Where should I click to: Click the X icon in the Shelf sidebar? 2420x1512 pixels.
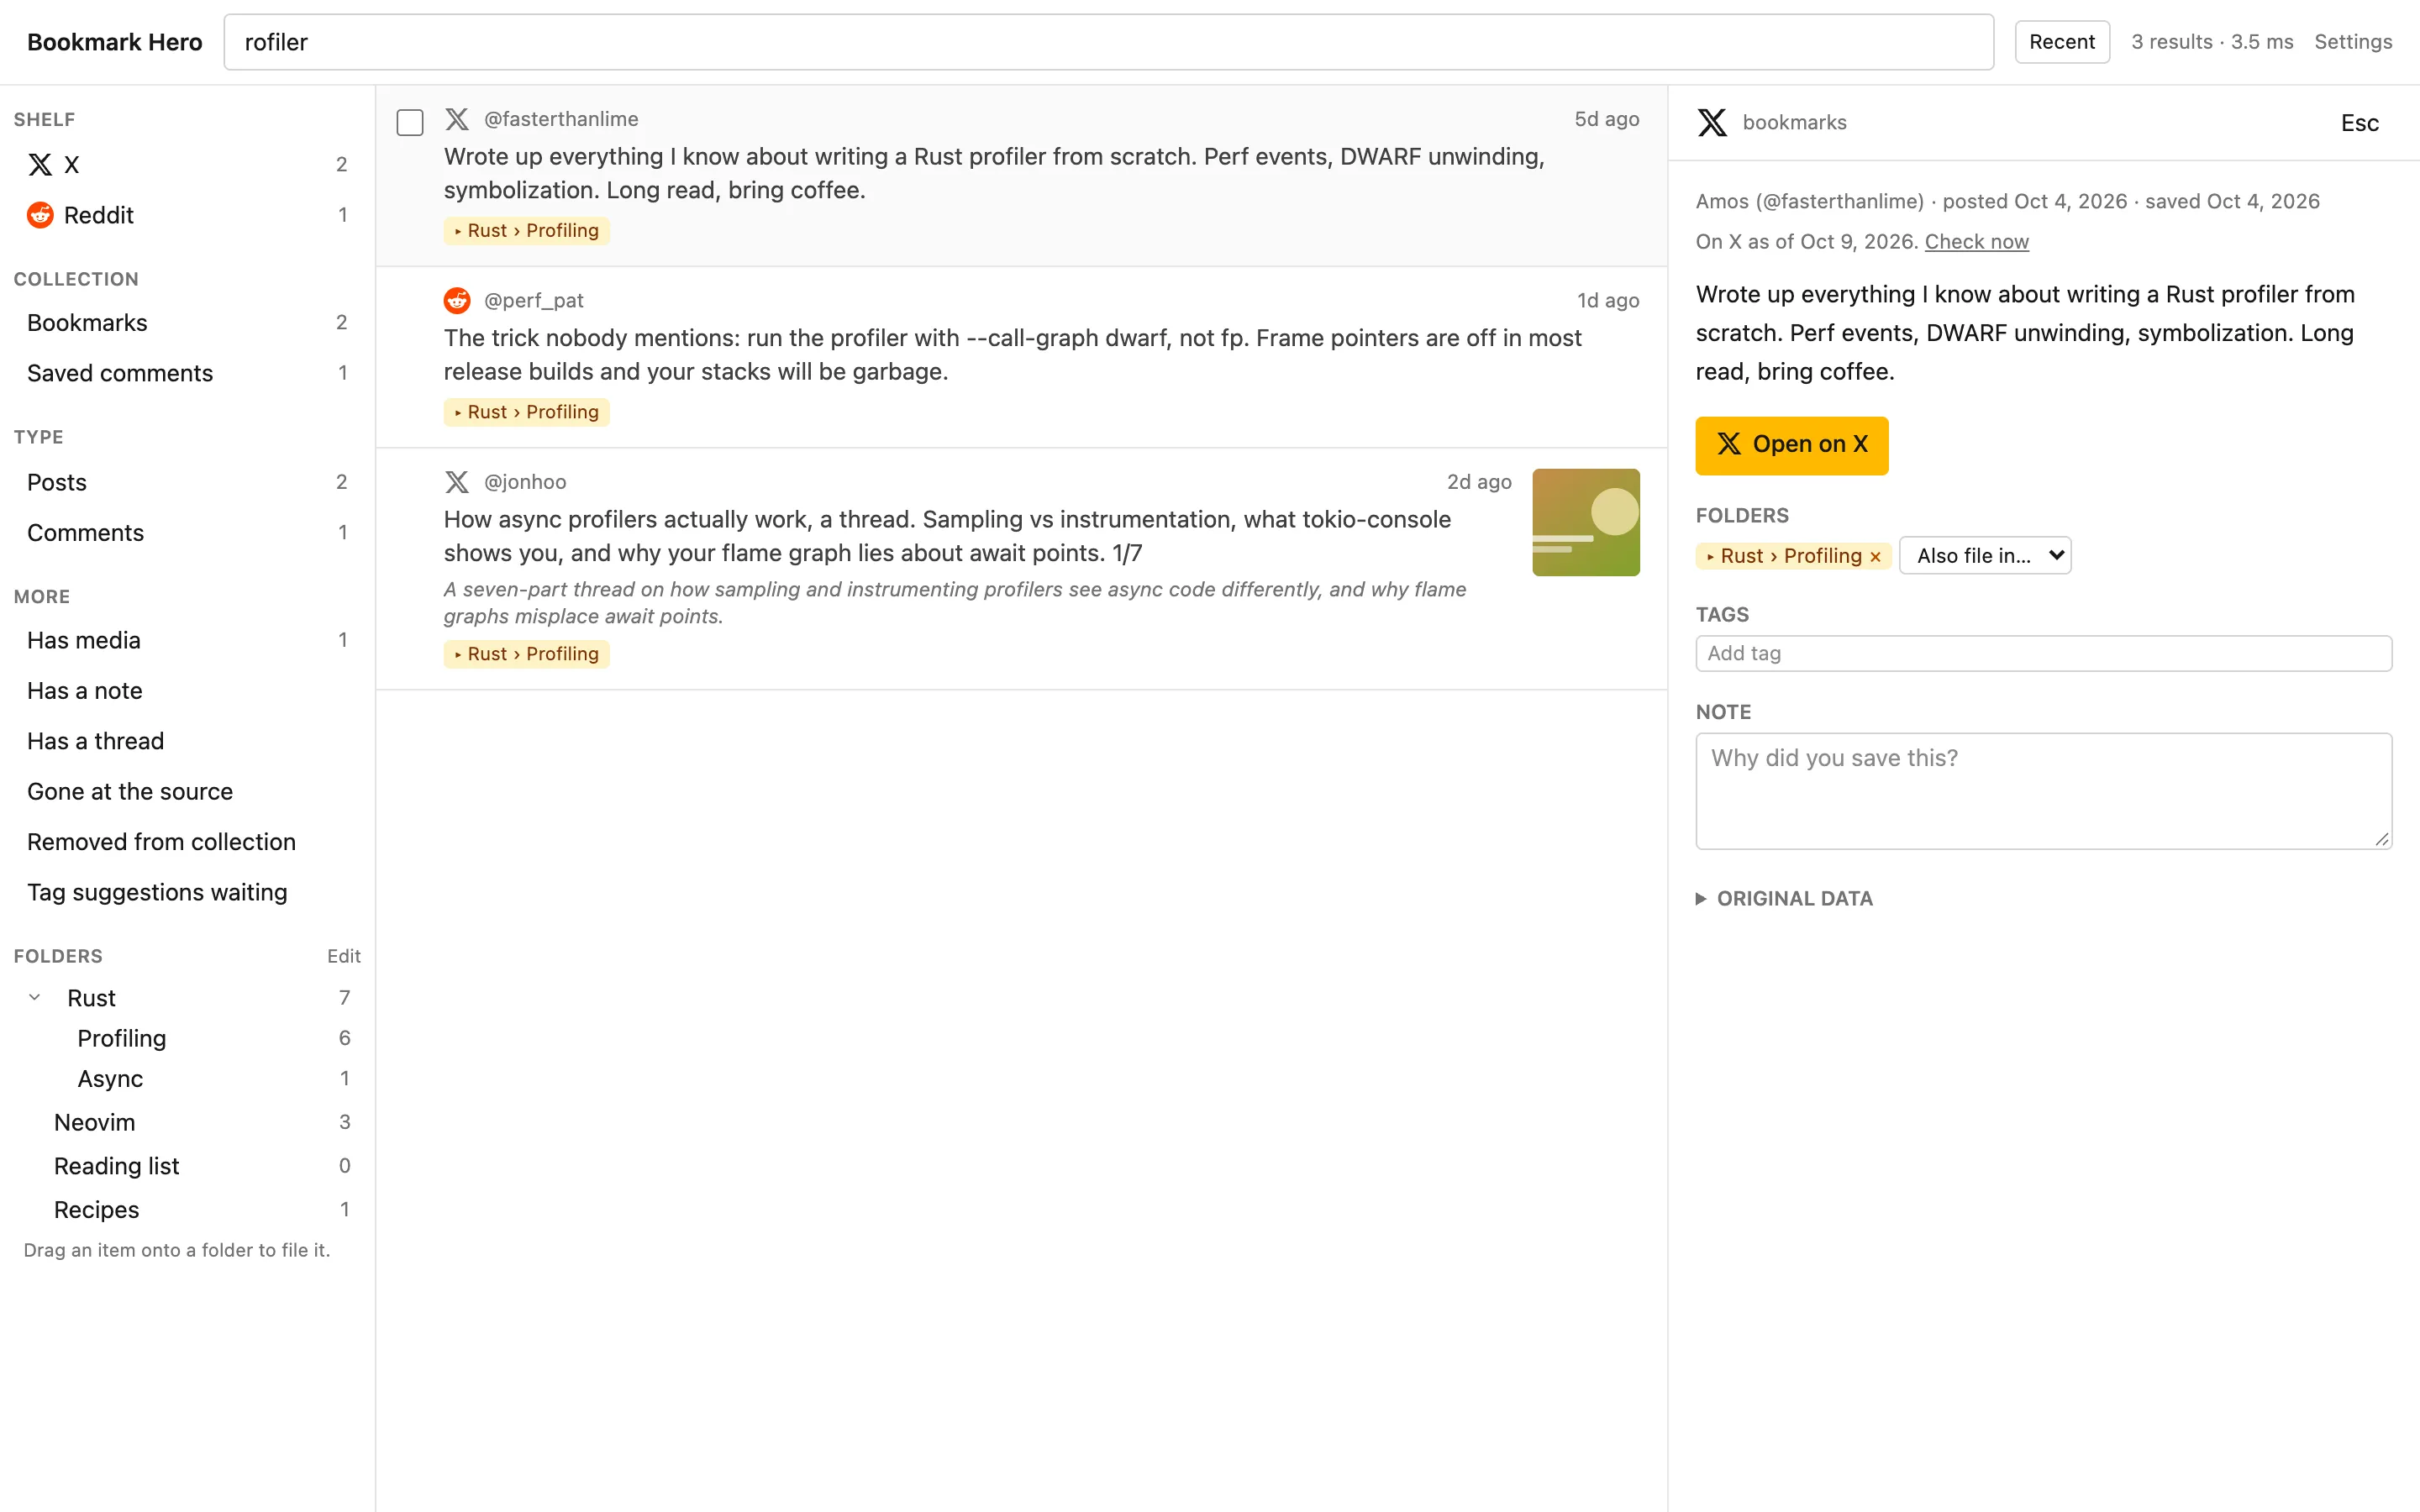coord(40,165)
